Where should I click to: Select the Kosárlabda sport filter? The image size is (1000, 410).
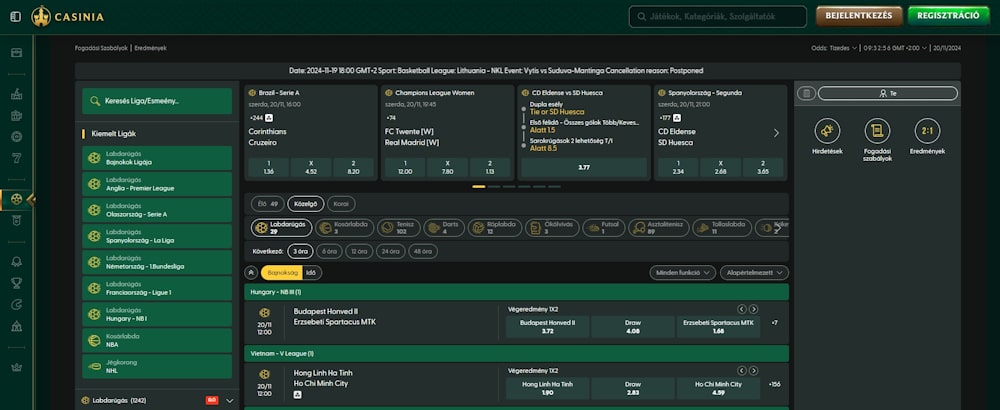click(x=344, y=228)
